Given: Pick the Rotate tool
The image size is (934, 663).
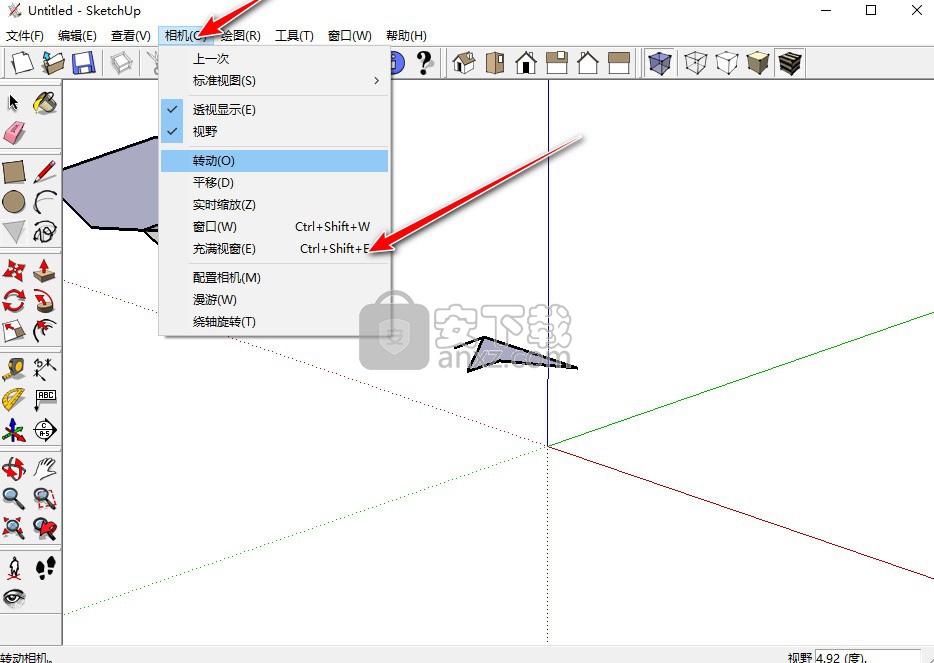Looking at the screenshot, I should 14,301.
